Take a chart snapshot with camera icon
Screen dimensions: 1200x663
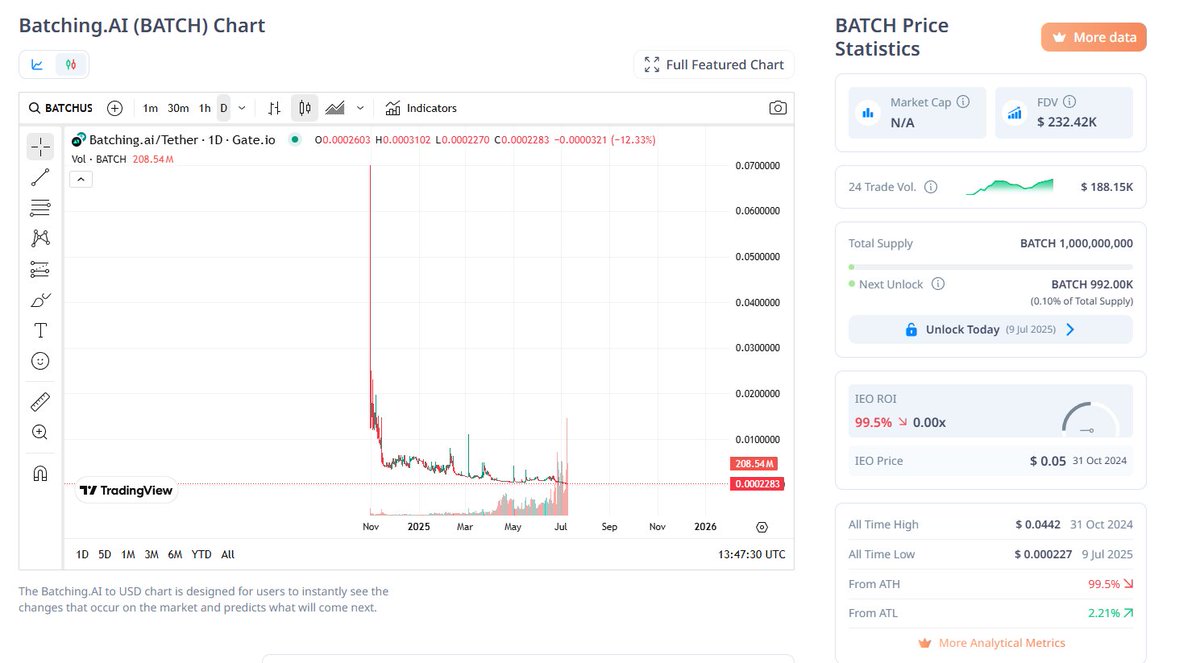pyautogui.click(x=778, y=108)
